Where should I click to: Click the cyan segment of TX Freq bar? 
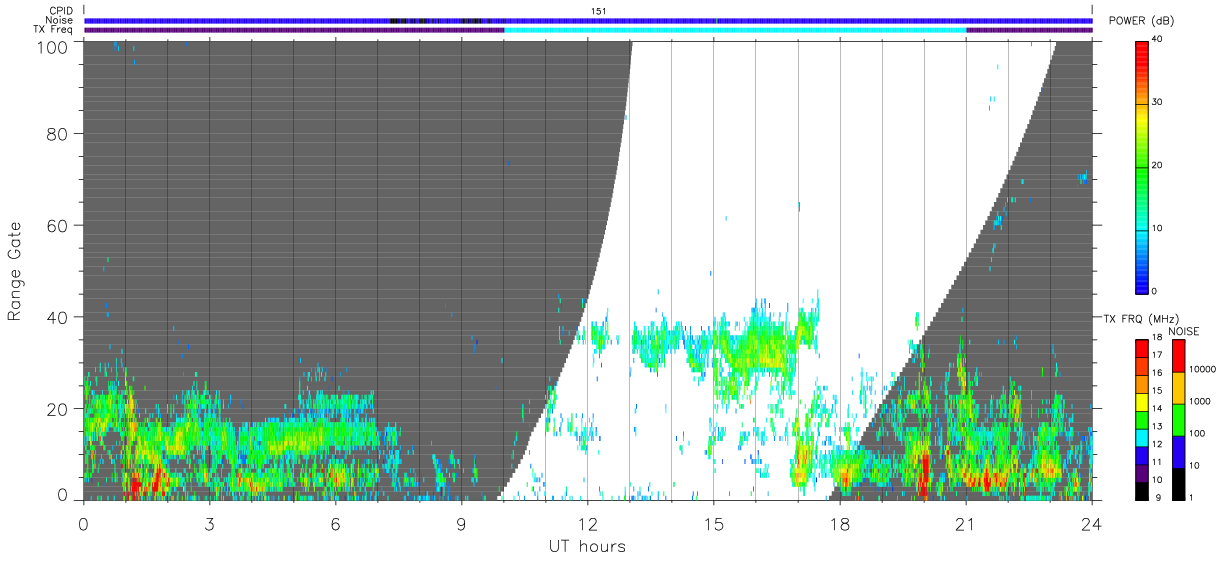coord(735,30)
